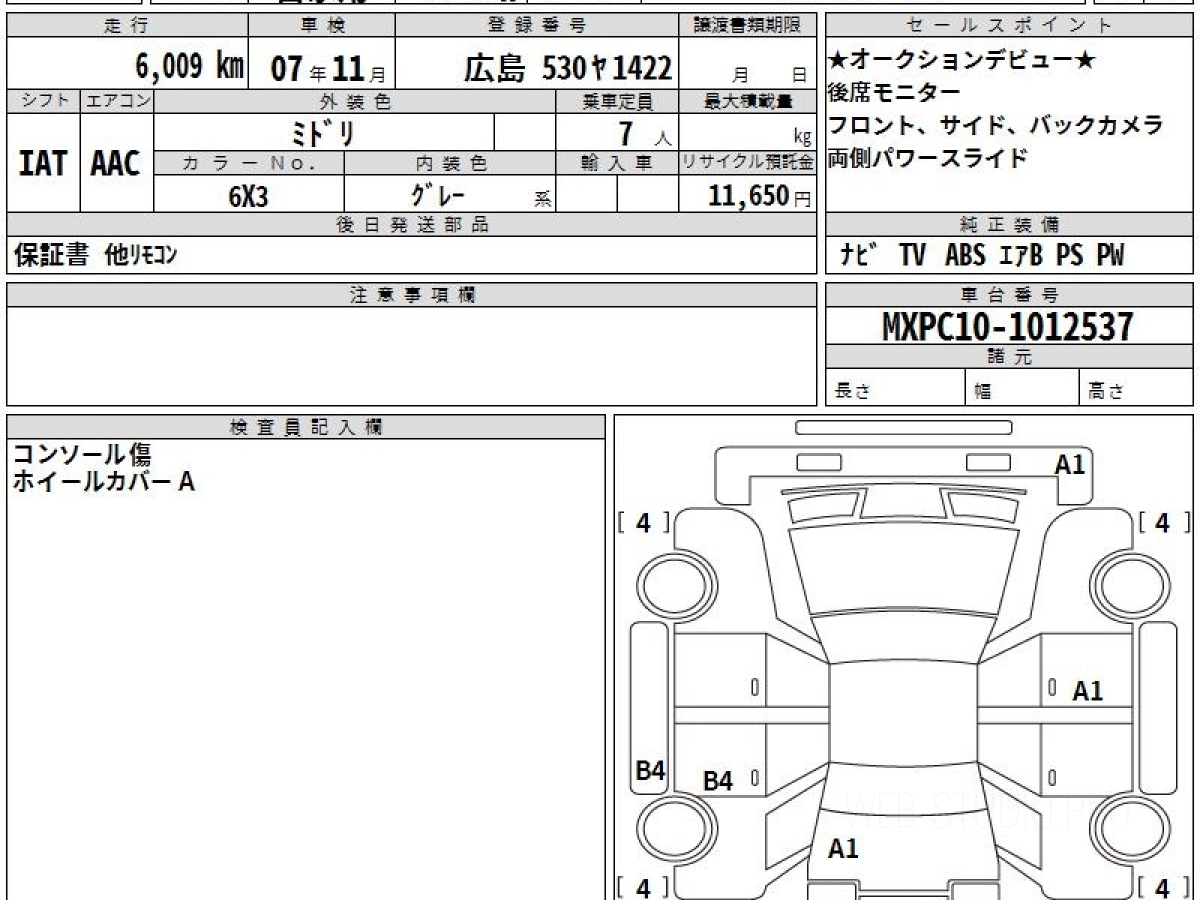Select the シフト header cell
This screenshot has width=1200, height=900.
[43, 101]
